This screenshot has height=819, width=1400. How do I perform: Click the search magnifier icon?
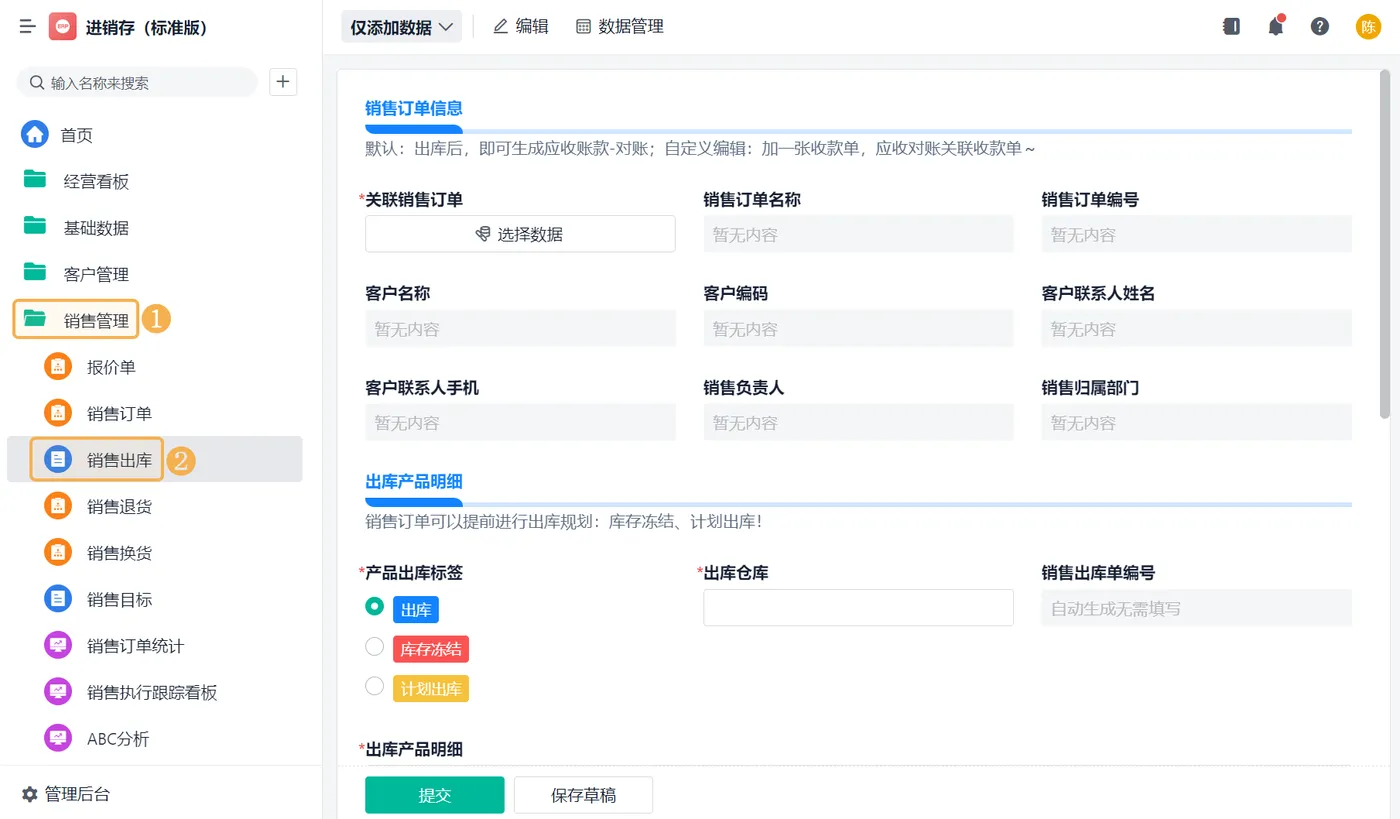point(37,83)
